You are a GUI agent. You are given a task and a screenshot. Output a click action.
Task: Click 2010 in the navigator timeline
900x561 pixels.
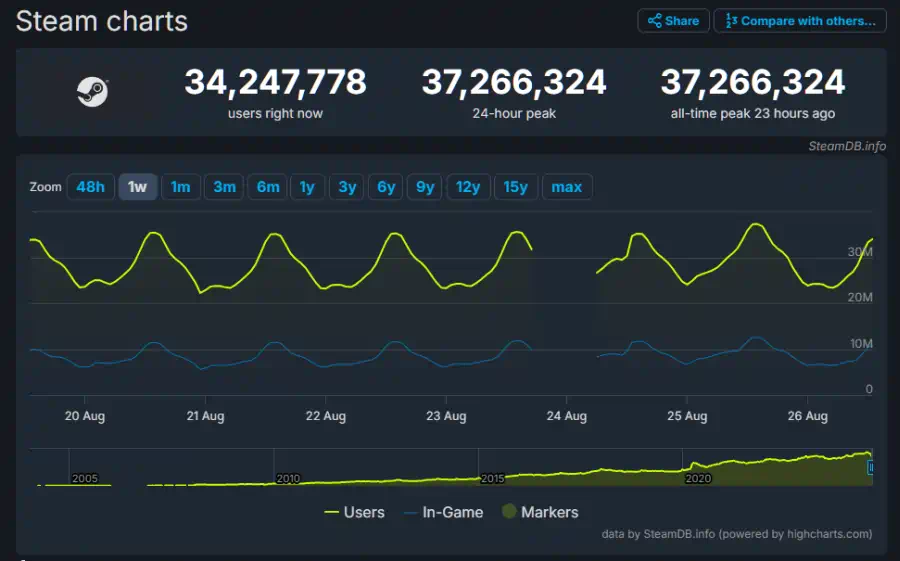[288, 478]
